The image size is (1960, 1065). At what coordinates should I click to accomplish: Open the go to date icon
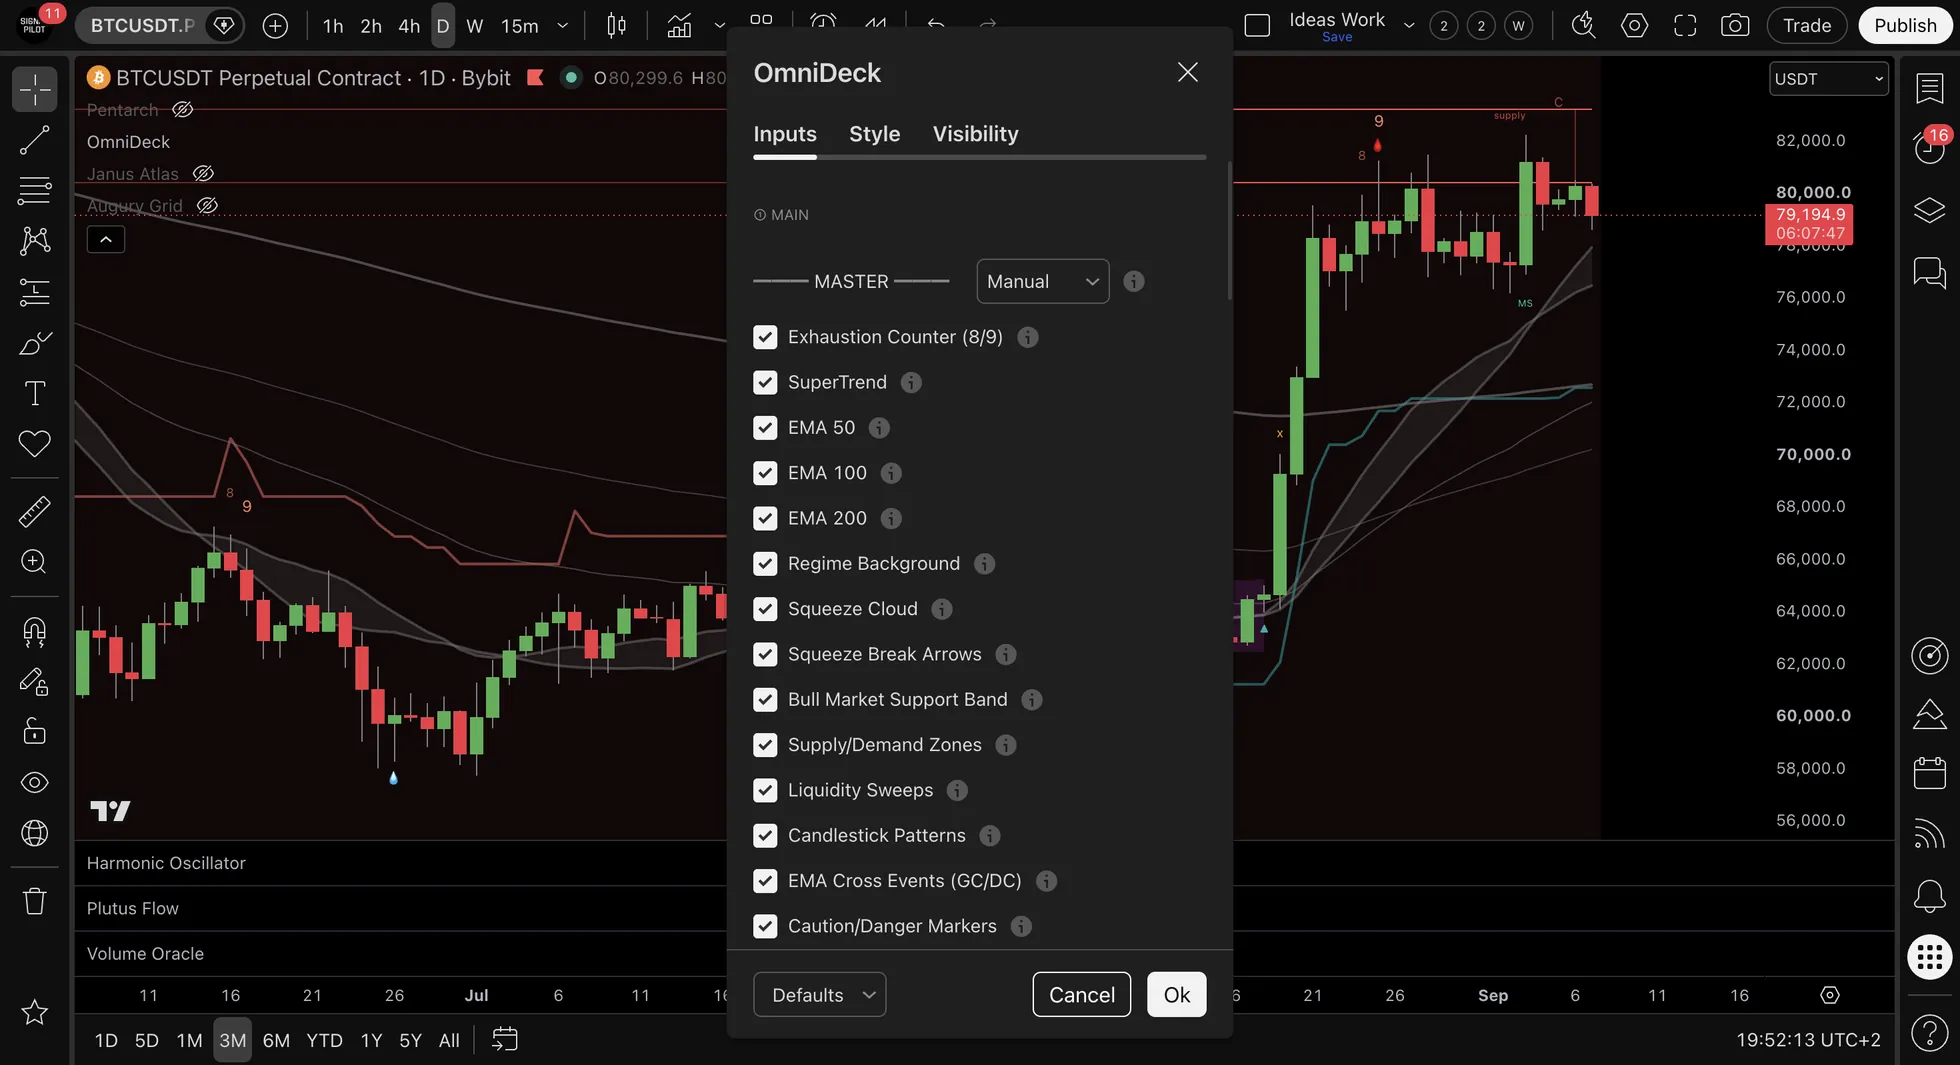click(505, 1040)
